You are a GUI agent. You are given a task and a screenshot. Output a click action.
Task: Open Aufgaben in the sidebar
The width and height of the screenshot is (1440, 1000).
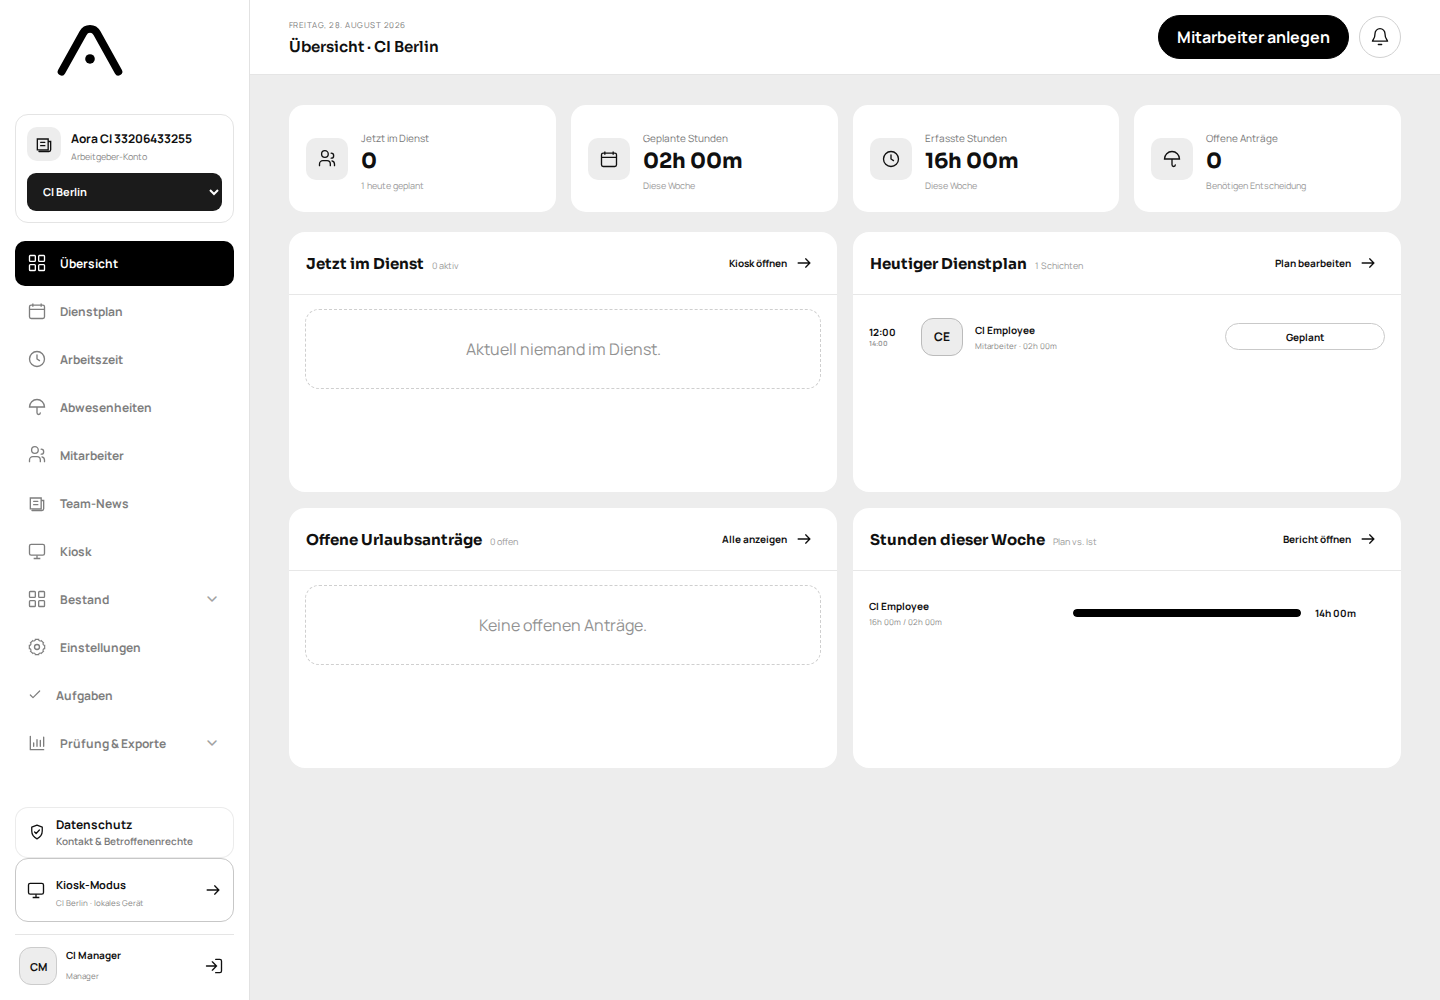(124, 695)
